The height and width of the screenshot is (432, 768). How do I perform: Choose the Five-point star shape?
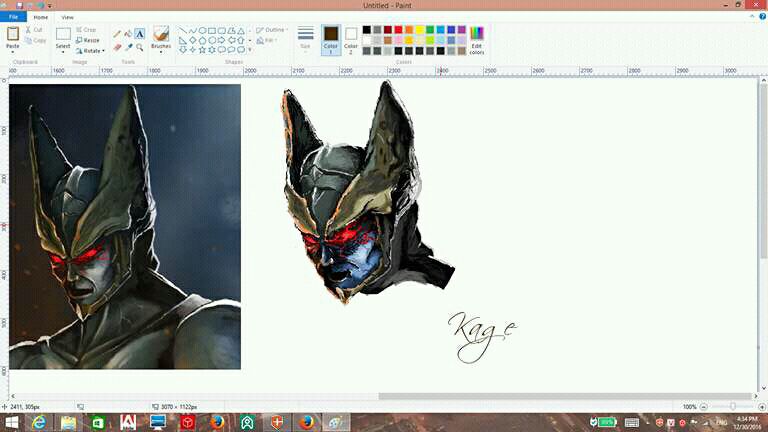click(x=202, y=49)
